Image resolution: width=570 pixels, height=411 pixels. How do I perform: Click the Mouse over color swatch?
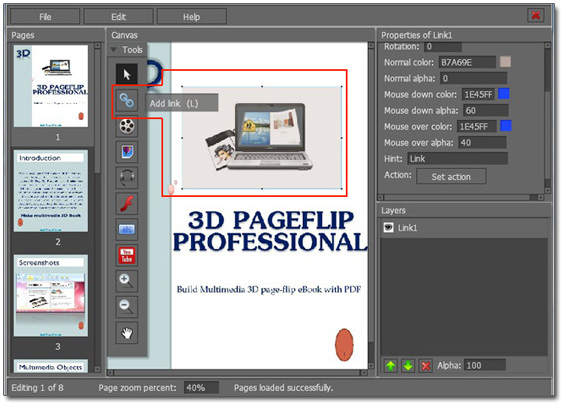tap(506, 126)
